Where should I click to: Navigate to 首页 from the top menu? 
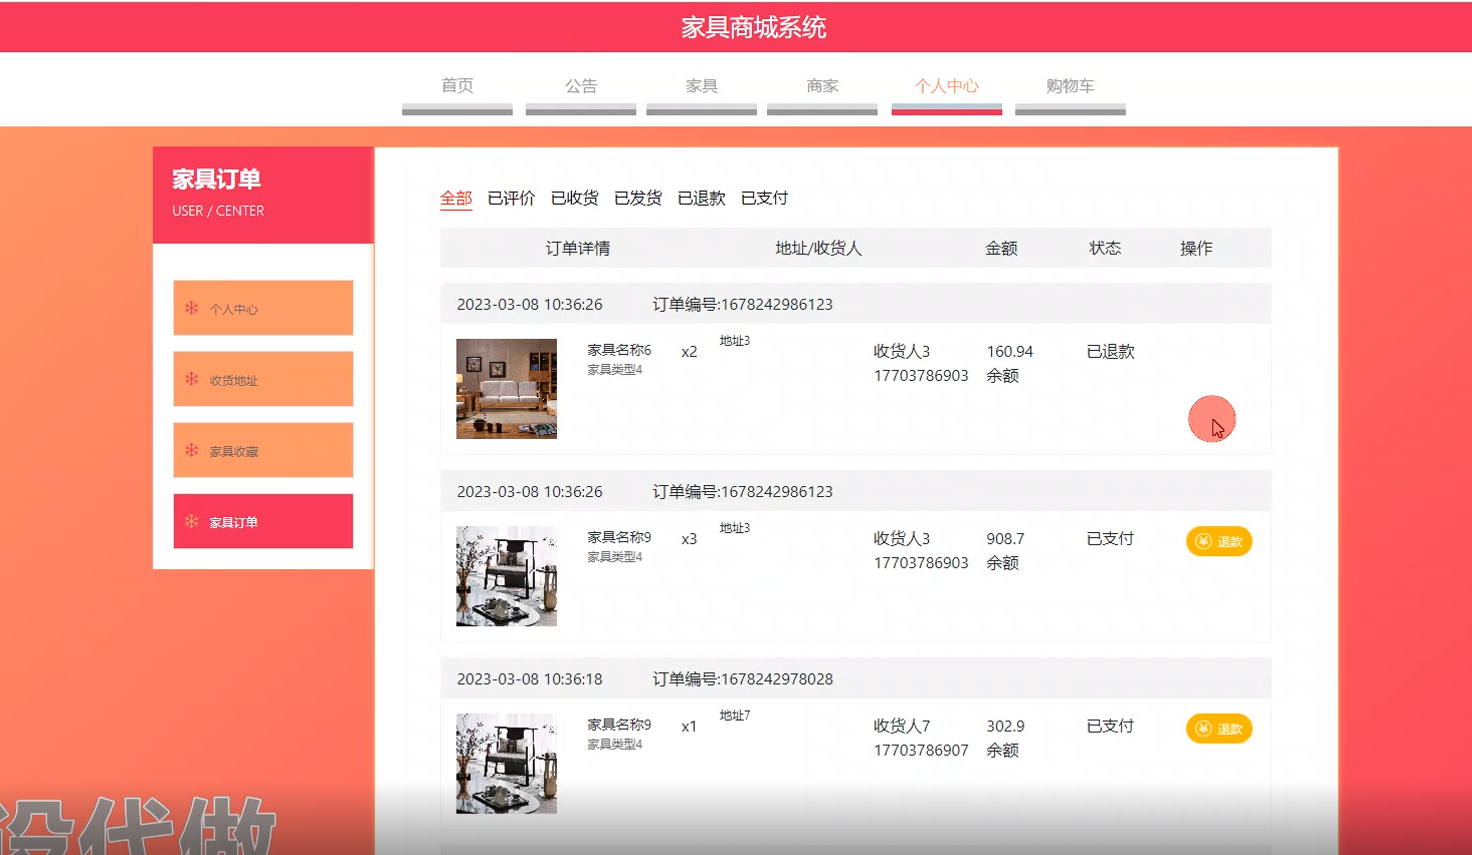point(458,86)
